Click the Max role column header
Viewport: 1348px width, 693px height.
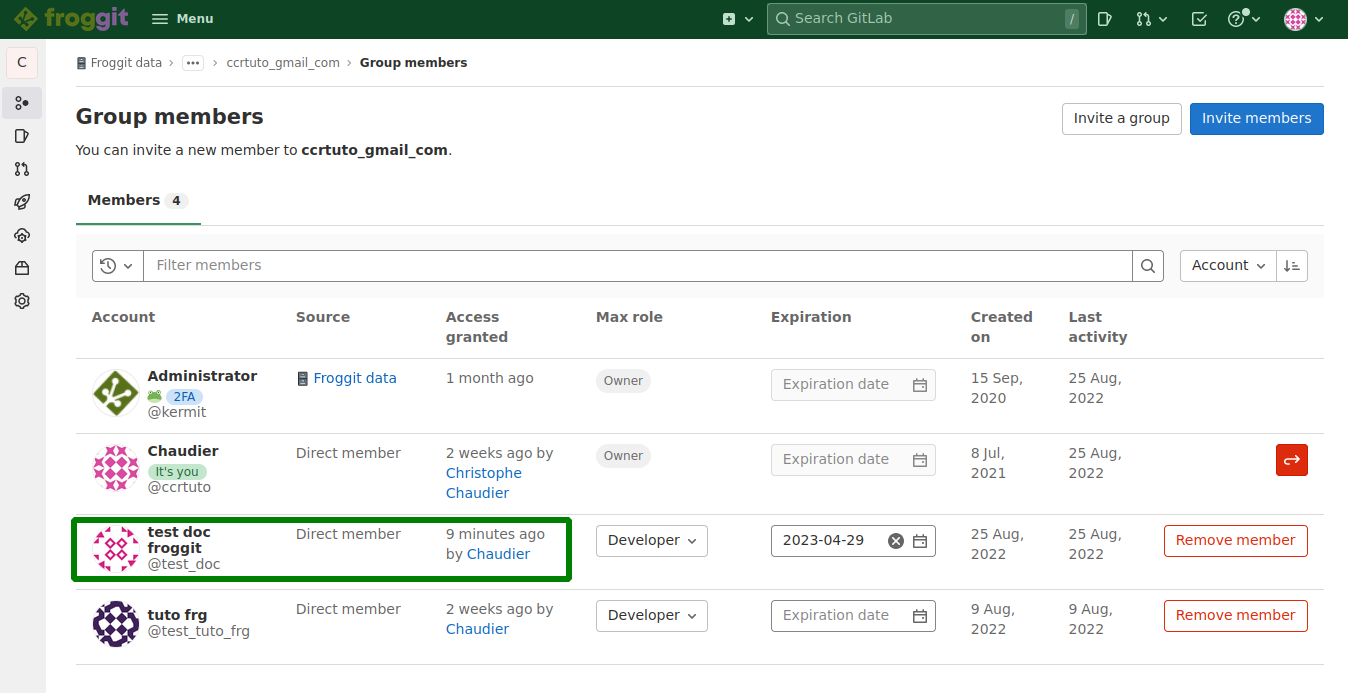tap(629, 318)
